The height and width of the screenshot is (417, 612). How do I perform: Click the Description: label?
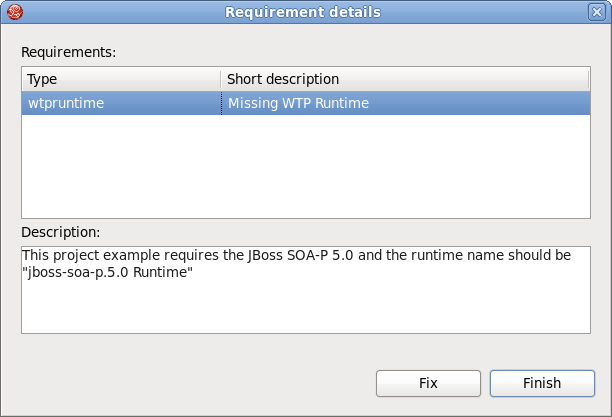tap(61, 231)
